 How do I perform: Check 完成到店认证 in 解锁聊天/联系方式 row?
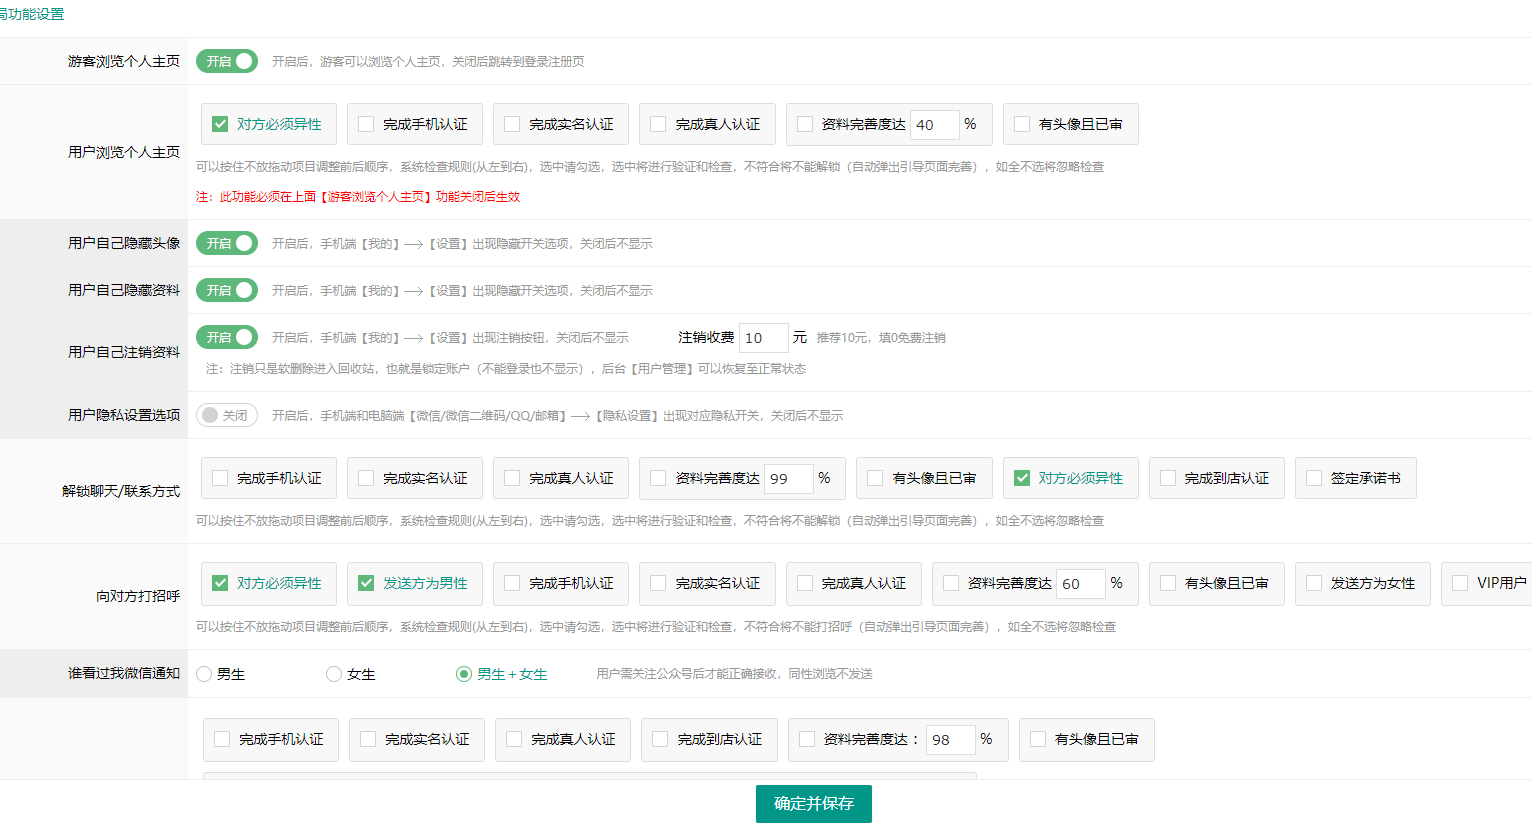(x=1168, y=478)
